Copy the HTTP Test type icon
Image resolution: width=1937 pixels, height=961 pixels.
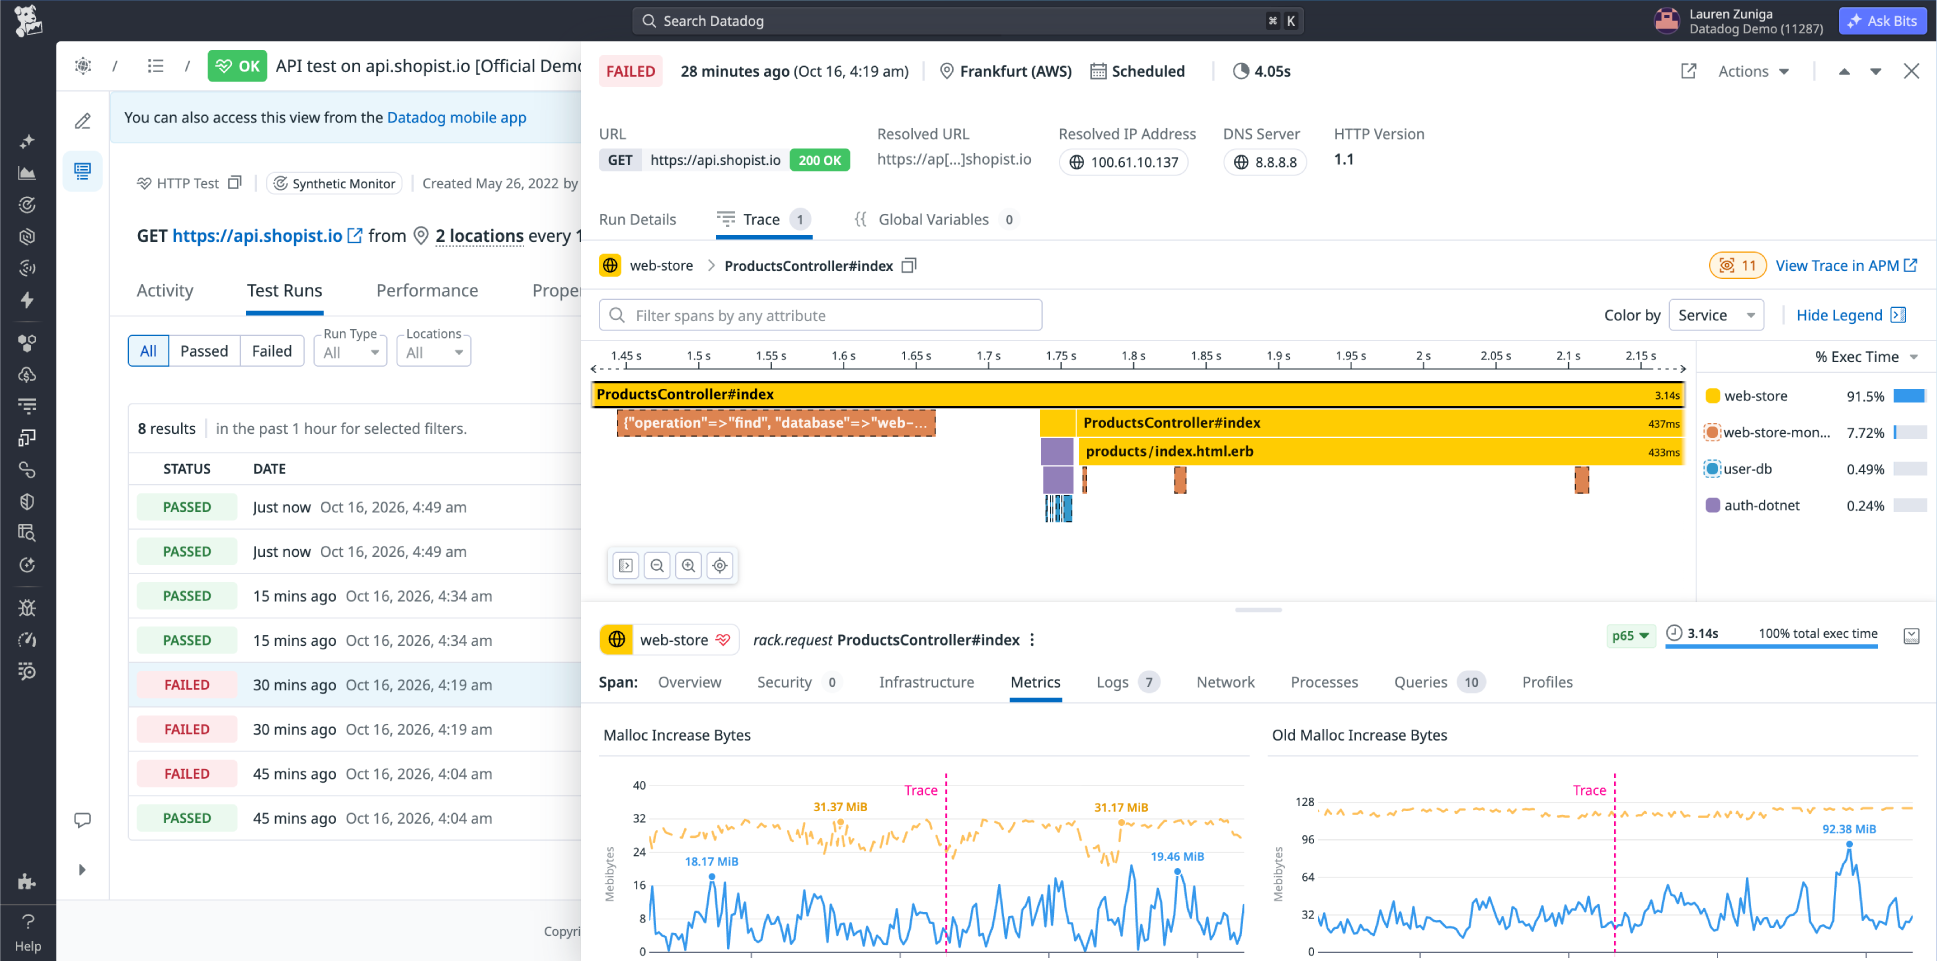pyautogui.click(x=235, y=183)
